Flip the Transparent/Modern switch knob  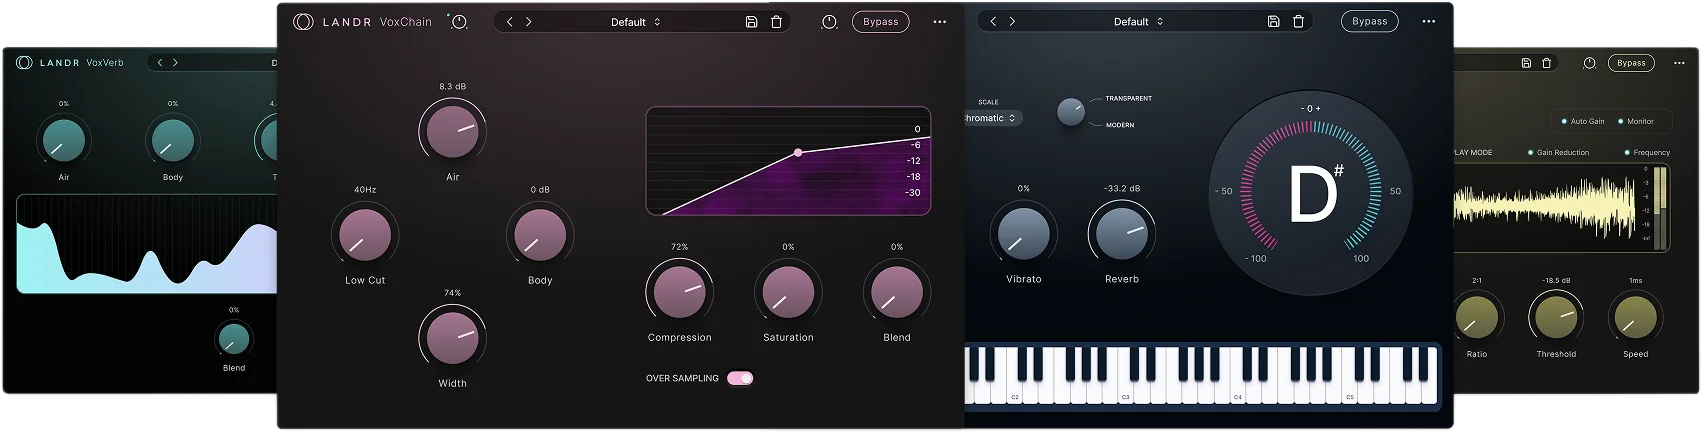1071,112
